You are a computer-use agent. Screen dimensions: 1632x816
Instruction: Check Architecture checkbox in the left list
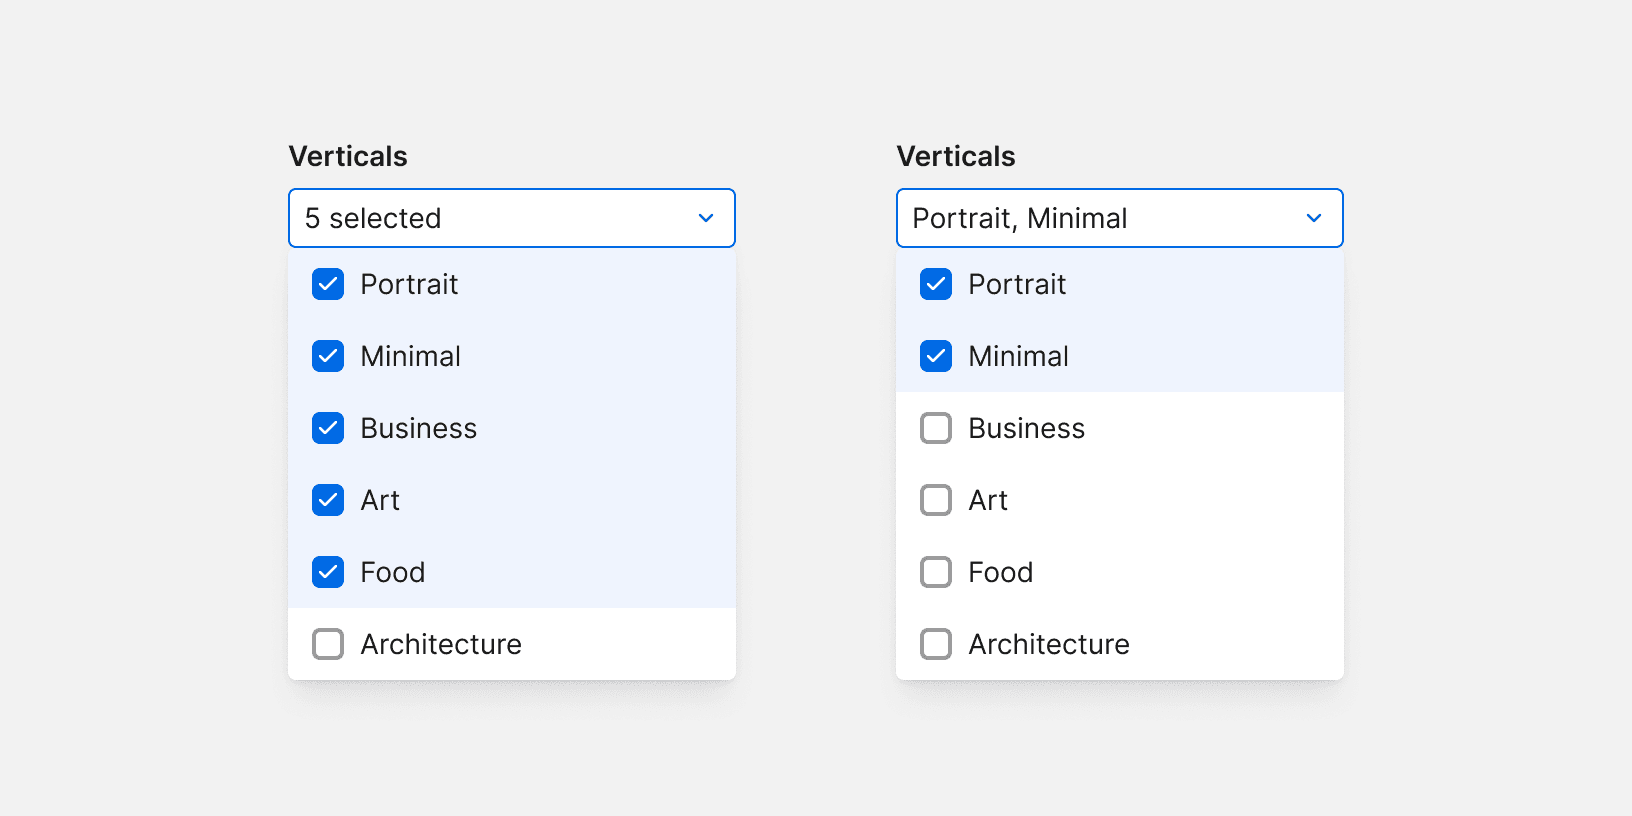point(328,644)
